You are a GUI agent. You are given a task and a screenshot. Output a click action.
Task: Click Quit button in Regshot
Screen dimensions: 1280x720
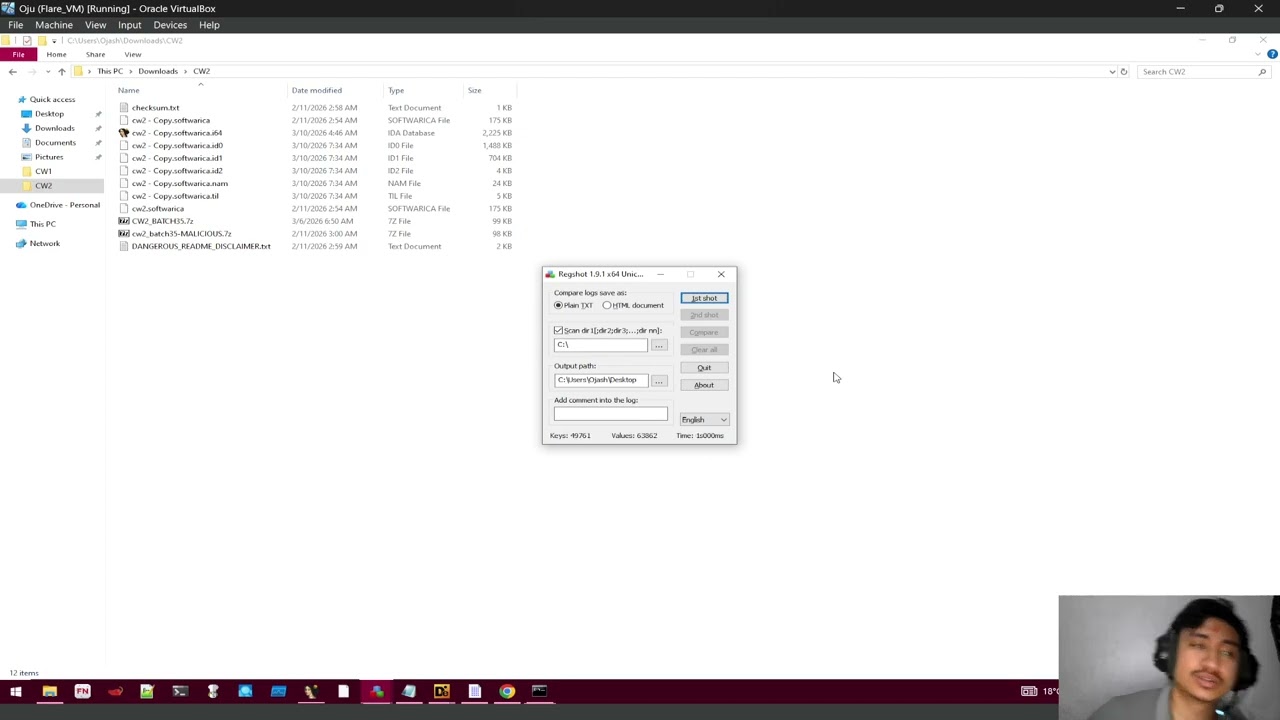point(704,367)
